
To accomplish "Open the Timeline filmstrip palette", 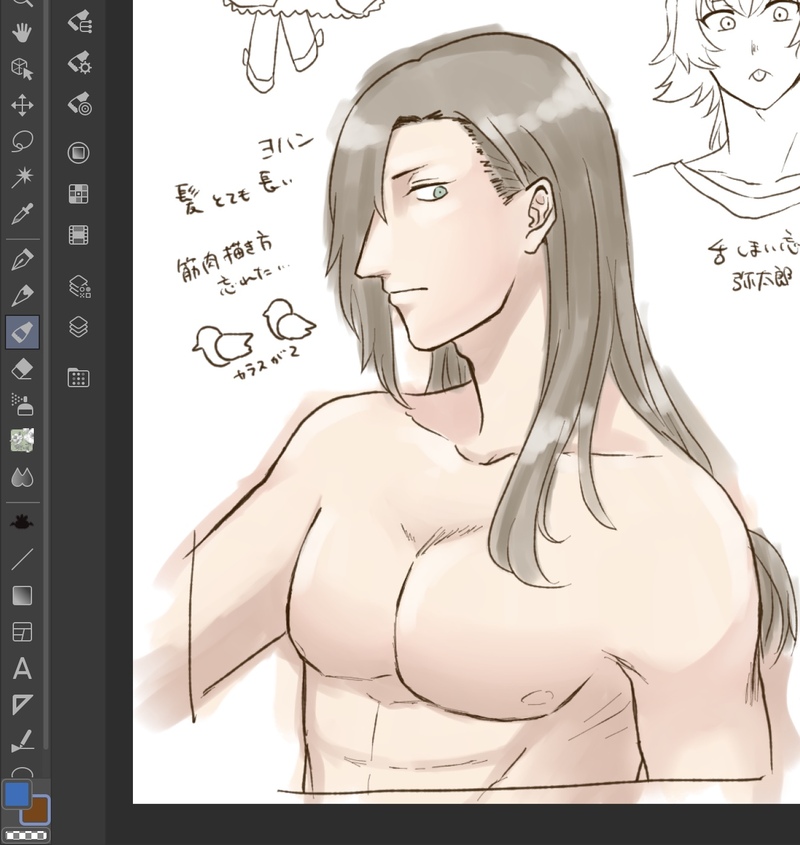I will pos(78,235).
